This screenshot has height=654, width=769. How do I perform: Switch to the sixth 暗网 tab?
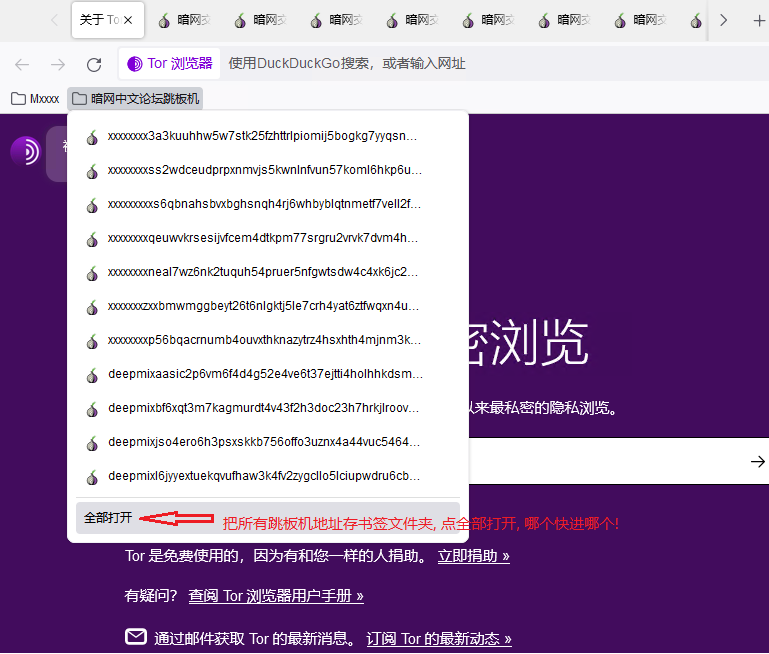point(565,20)
